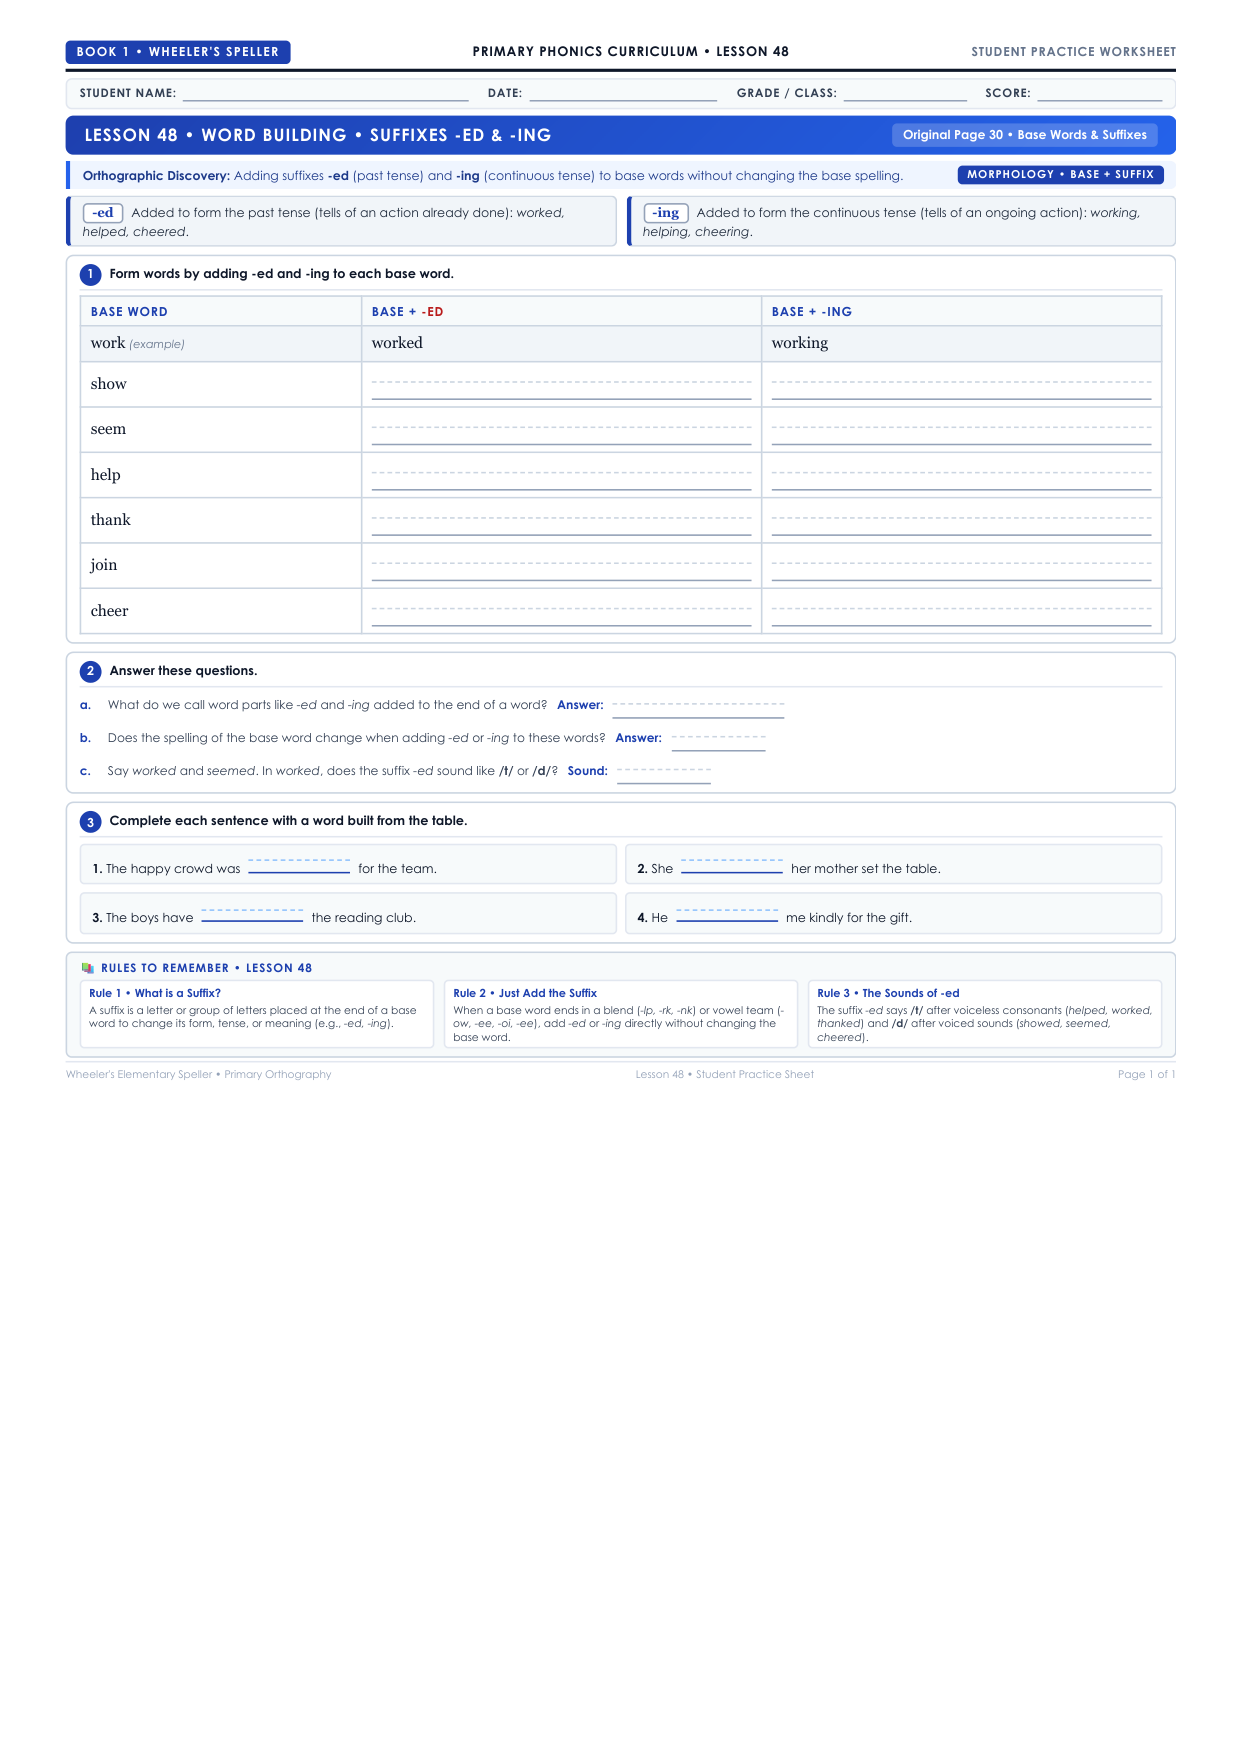
Task: Click the -ed answer line for cheer
Action: point(561,617)
